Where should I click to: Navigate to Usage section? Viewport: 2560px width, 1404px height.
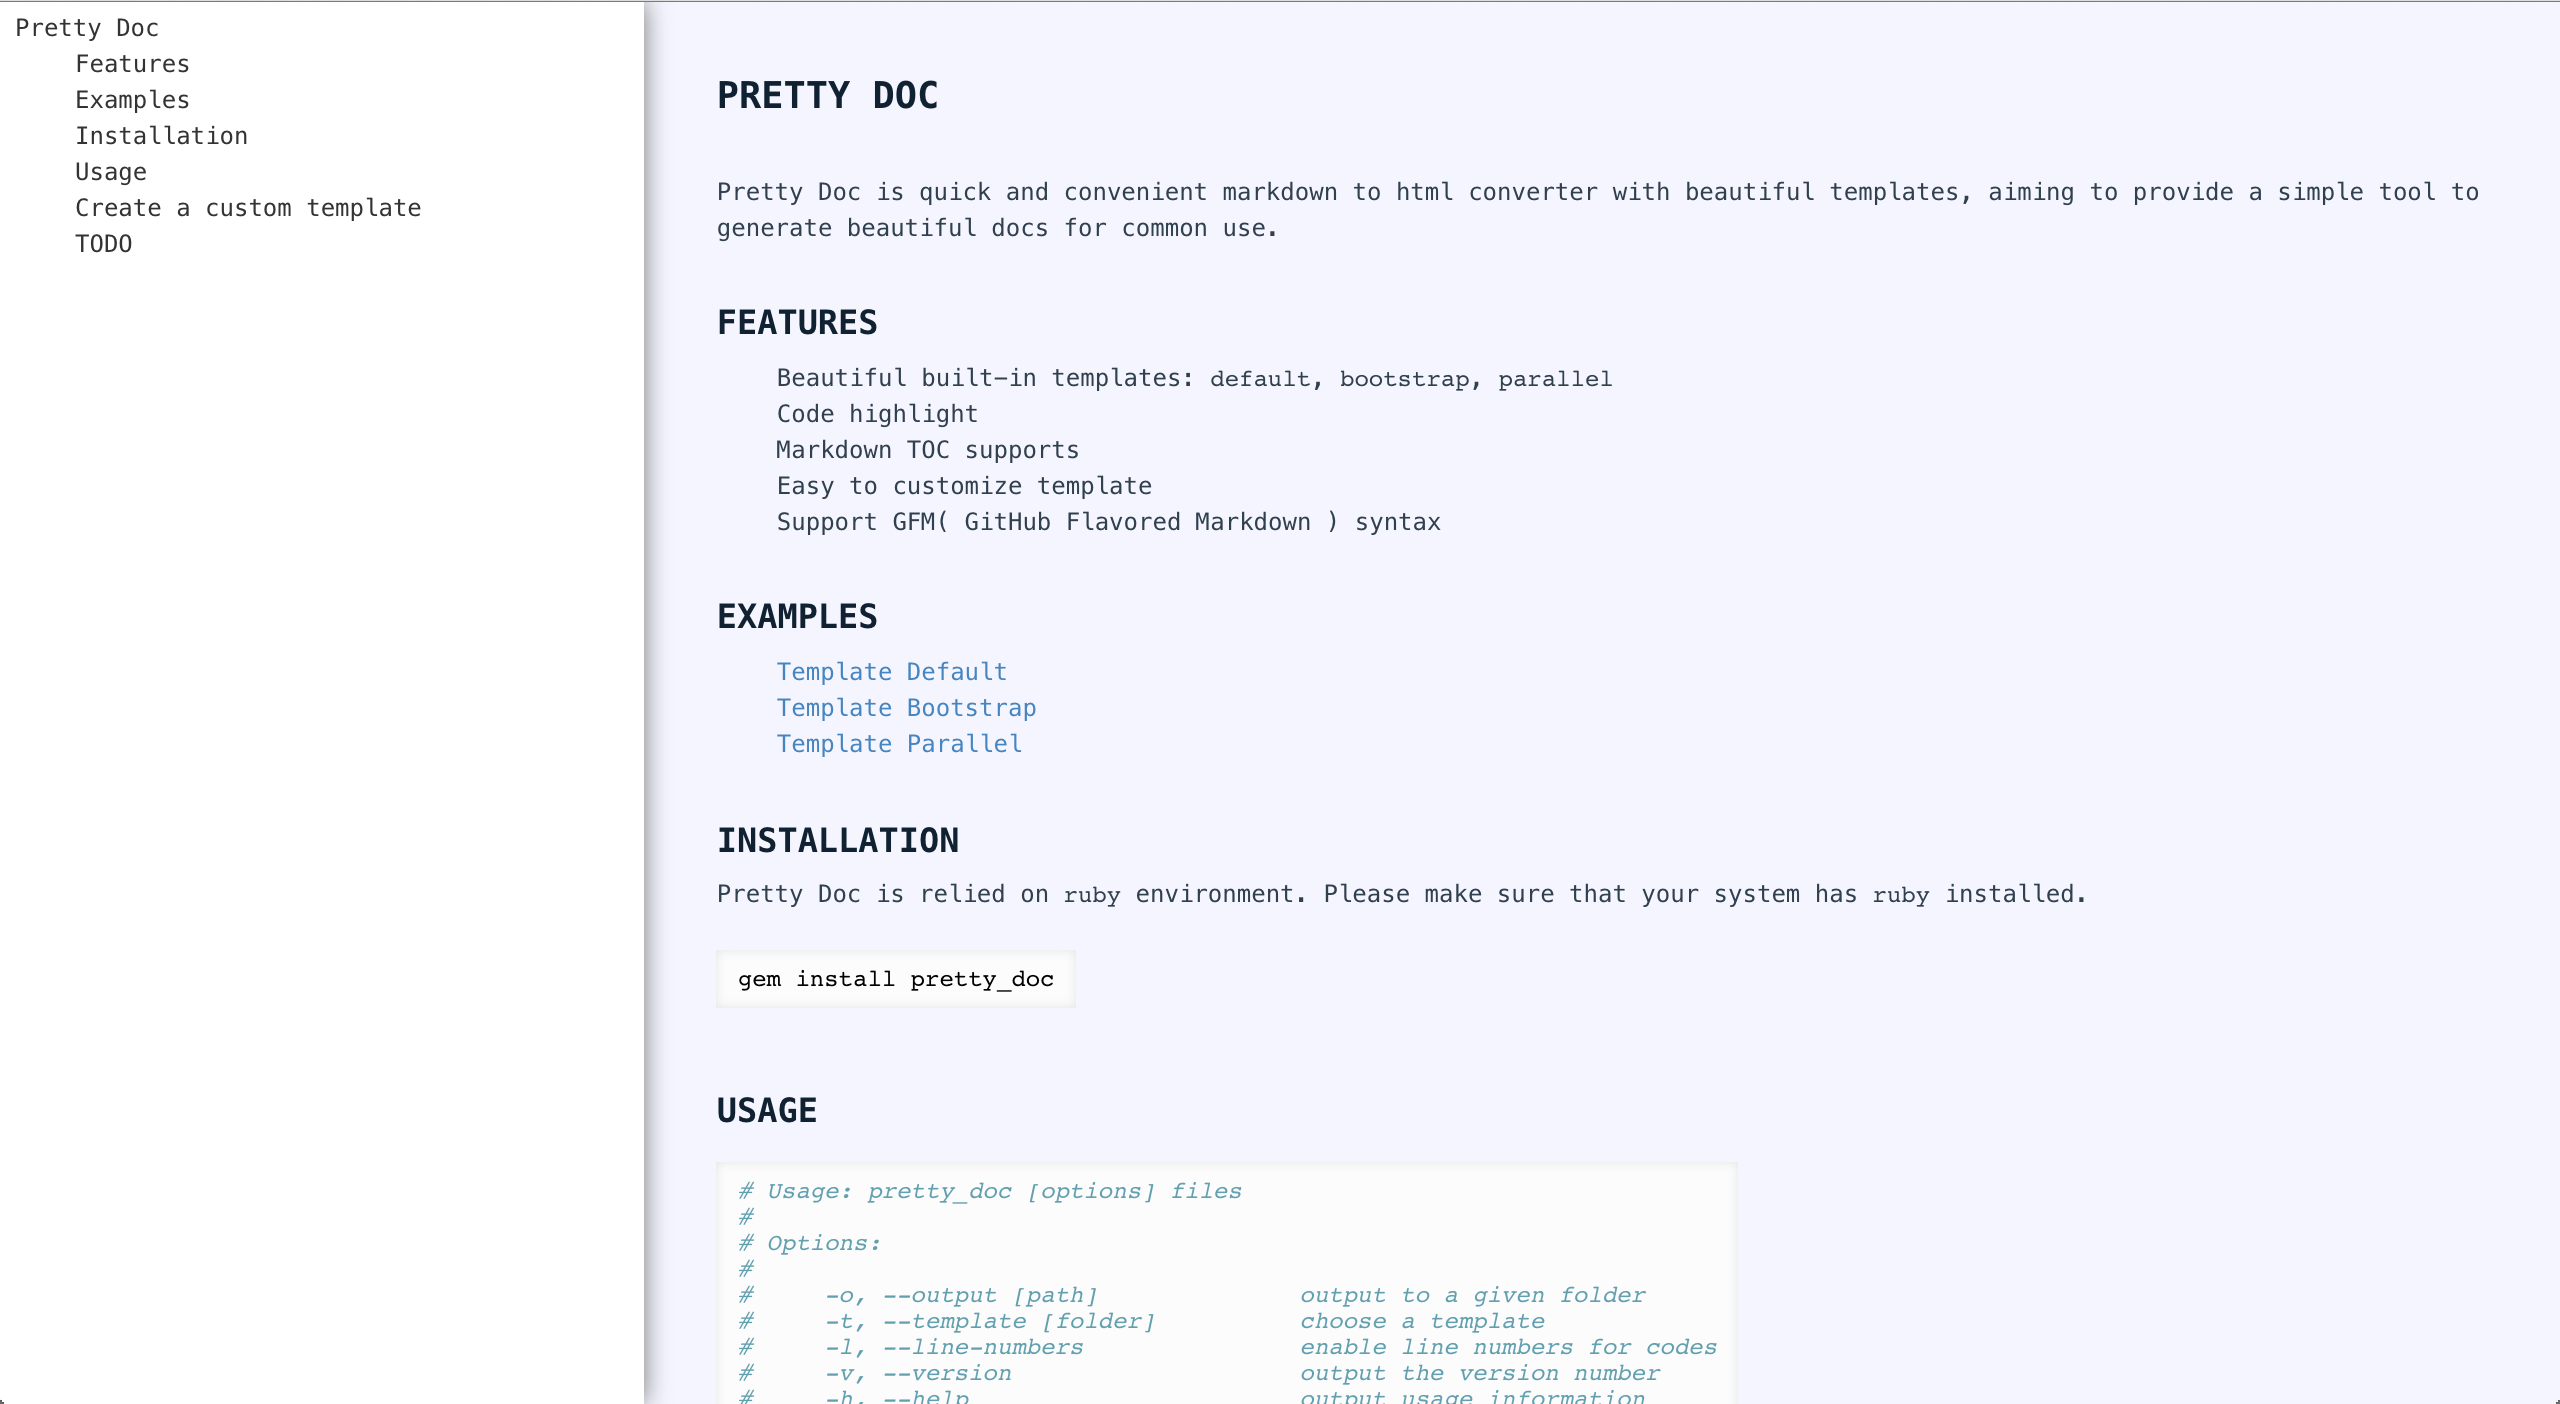pos(109,171)
